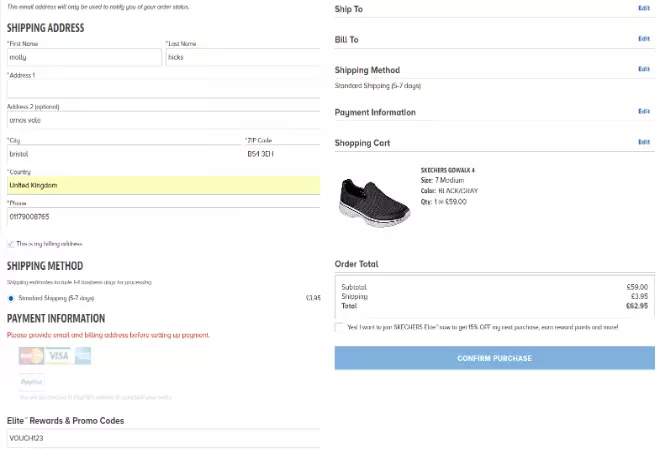Click the Address 2 field with amos vale

pyautogui.click(x=163, y=120)
